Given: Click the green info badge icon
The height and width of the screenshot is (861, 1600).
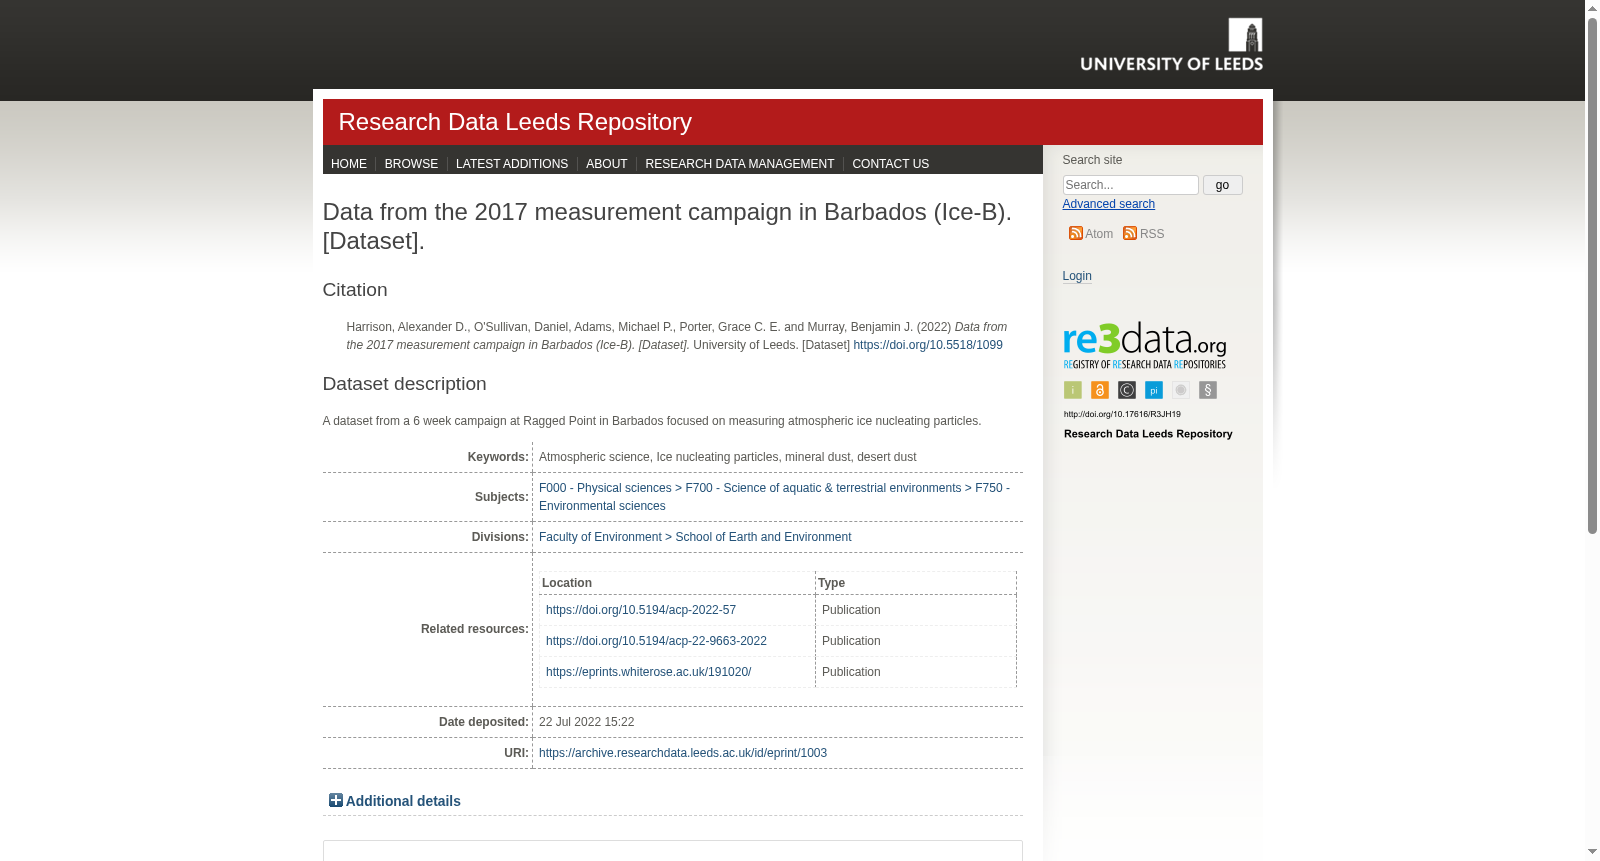Looking at the screenshot, I should point(1073,390).
